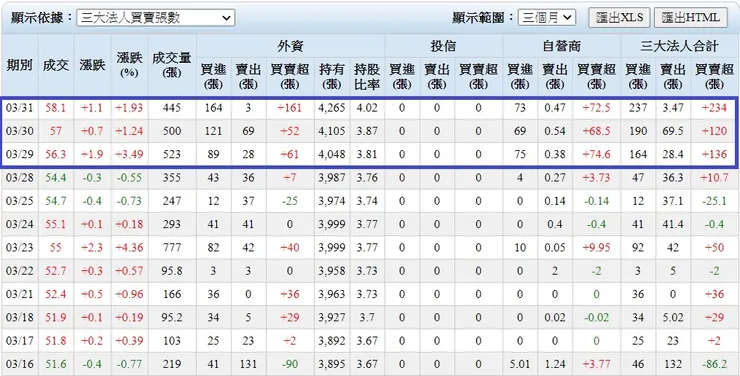Screen dimensions: 740x376
Task: Click the 外資 group header
Action: tap(290, 46)
